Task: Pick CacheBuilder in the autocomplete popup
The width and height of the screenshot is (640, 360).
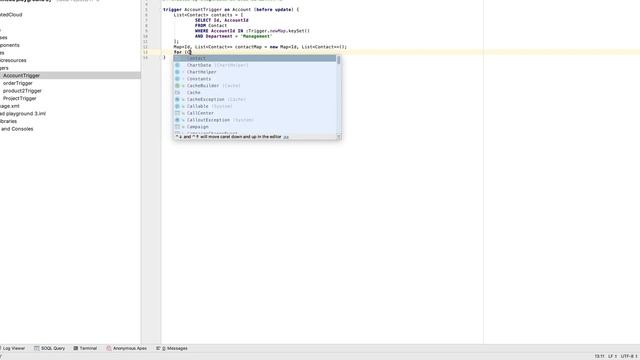Action: pos(255,86)
